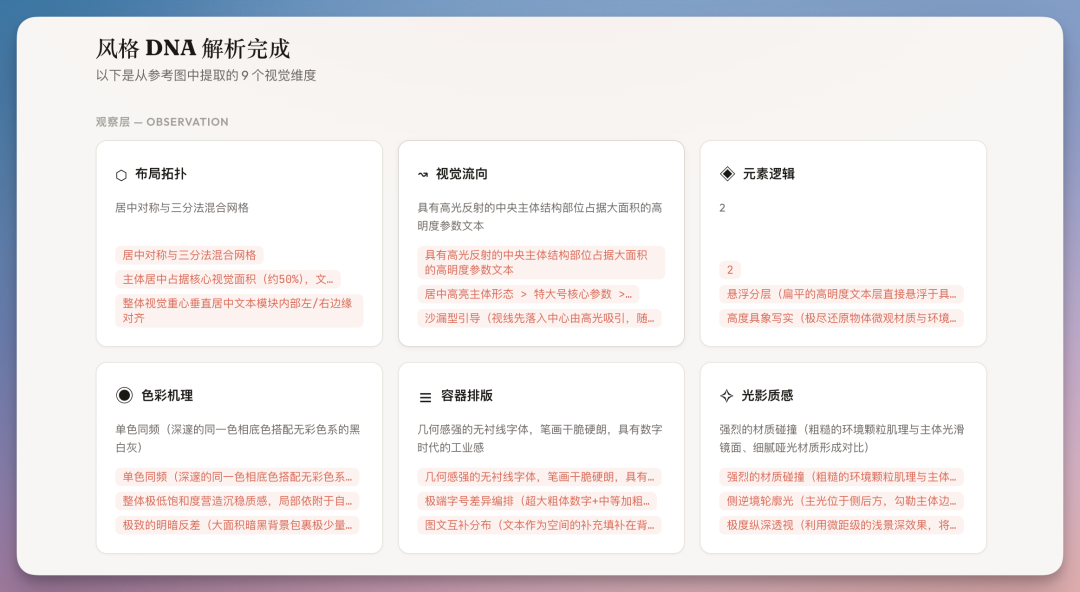
Task: Click the 风格 DNA 解析完成 heading
Action: (193, 48)
